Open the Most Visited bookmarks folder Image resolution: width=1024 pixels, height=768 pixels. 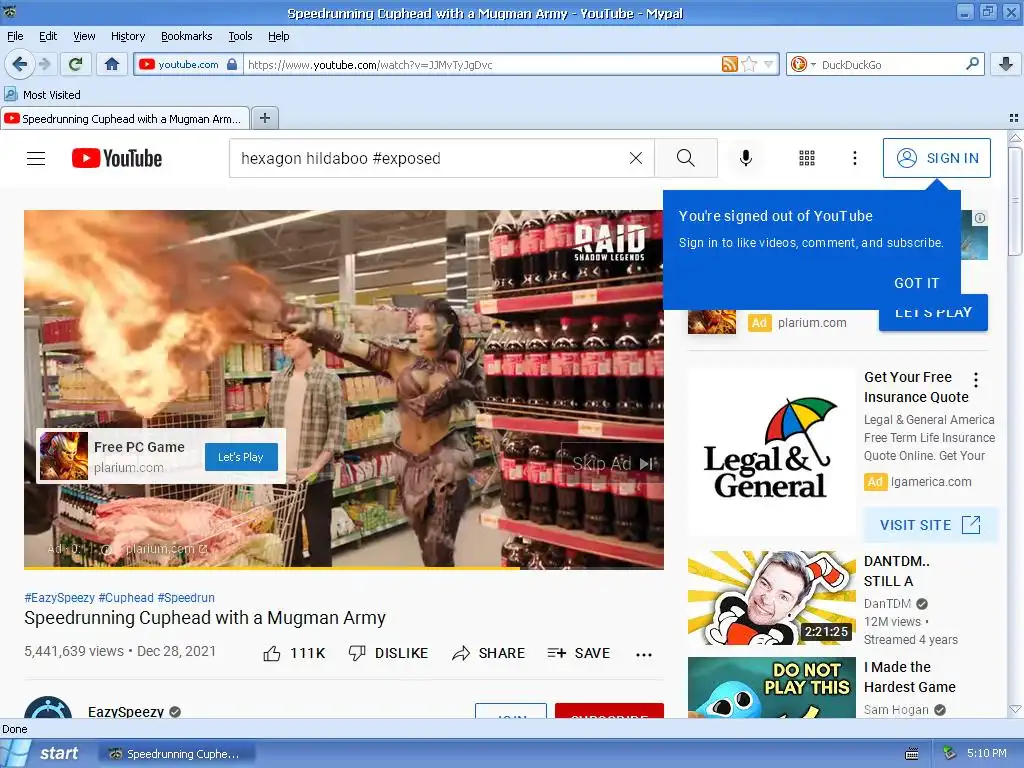click(x=42, y=95)
